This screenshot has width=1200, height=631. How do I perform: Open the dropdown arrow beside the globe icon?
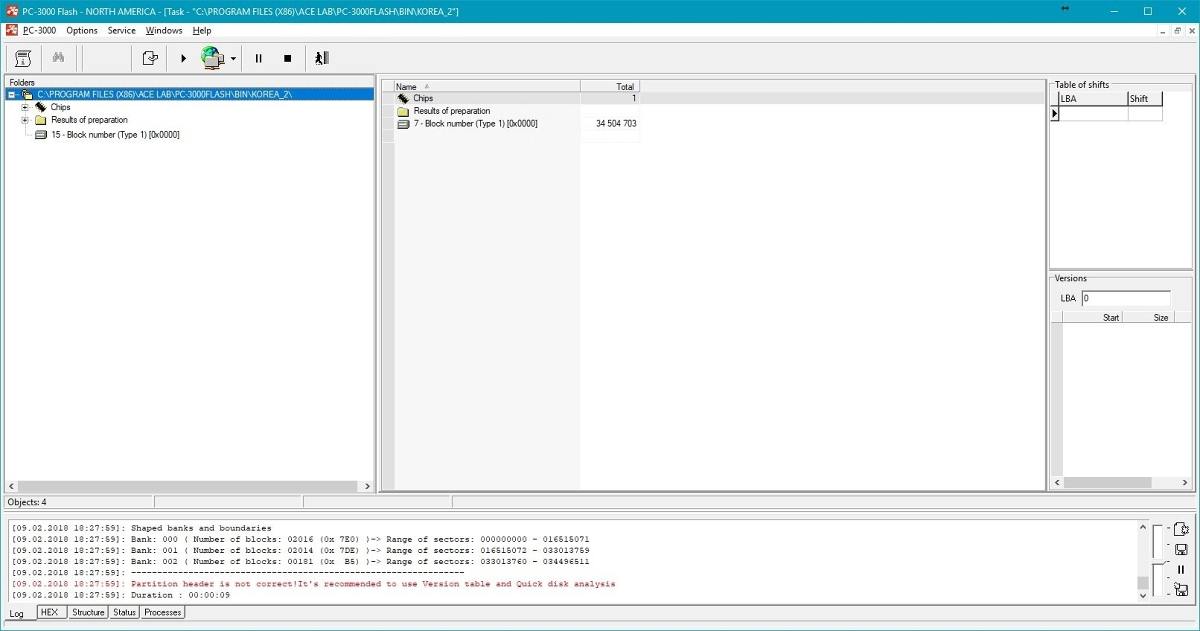tap(233, 58)
